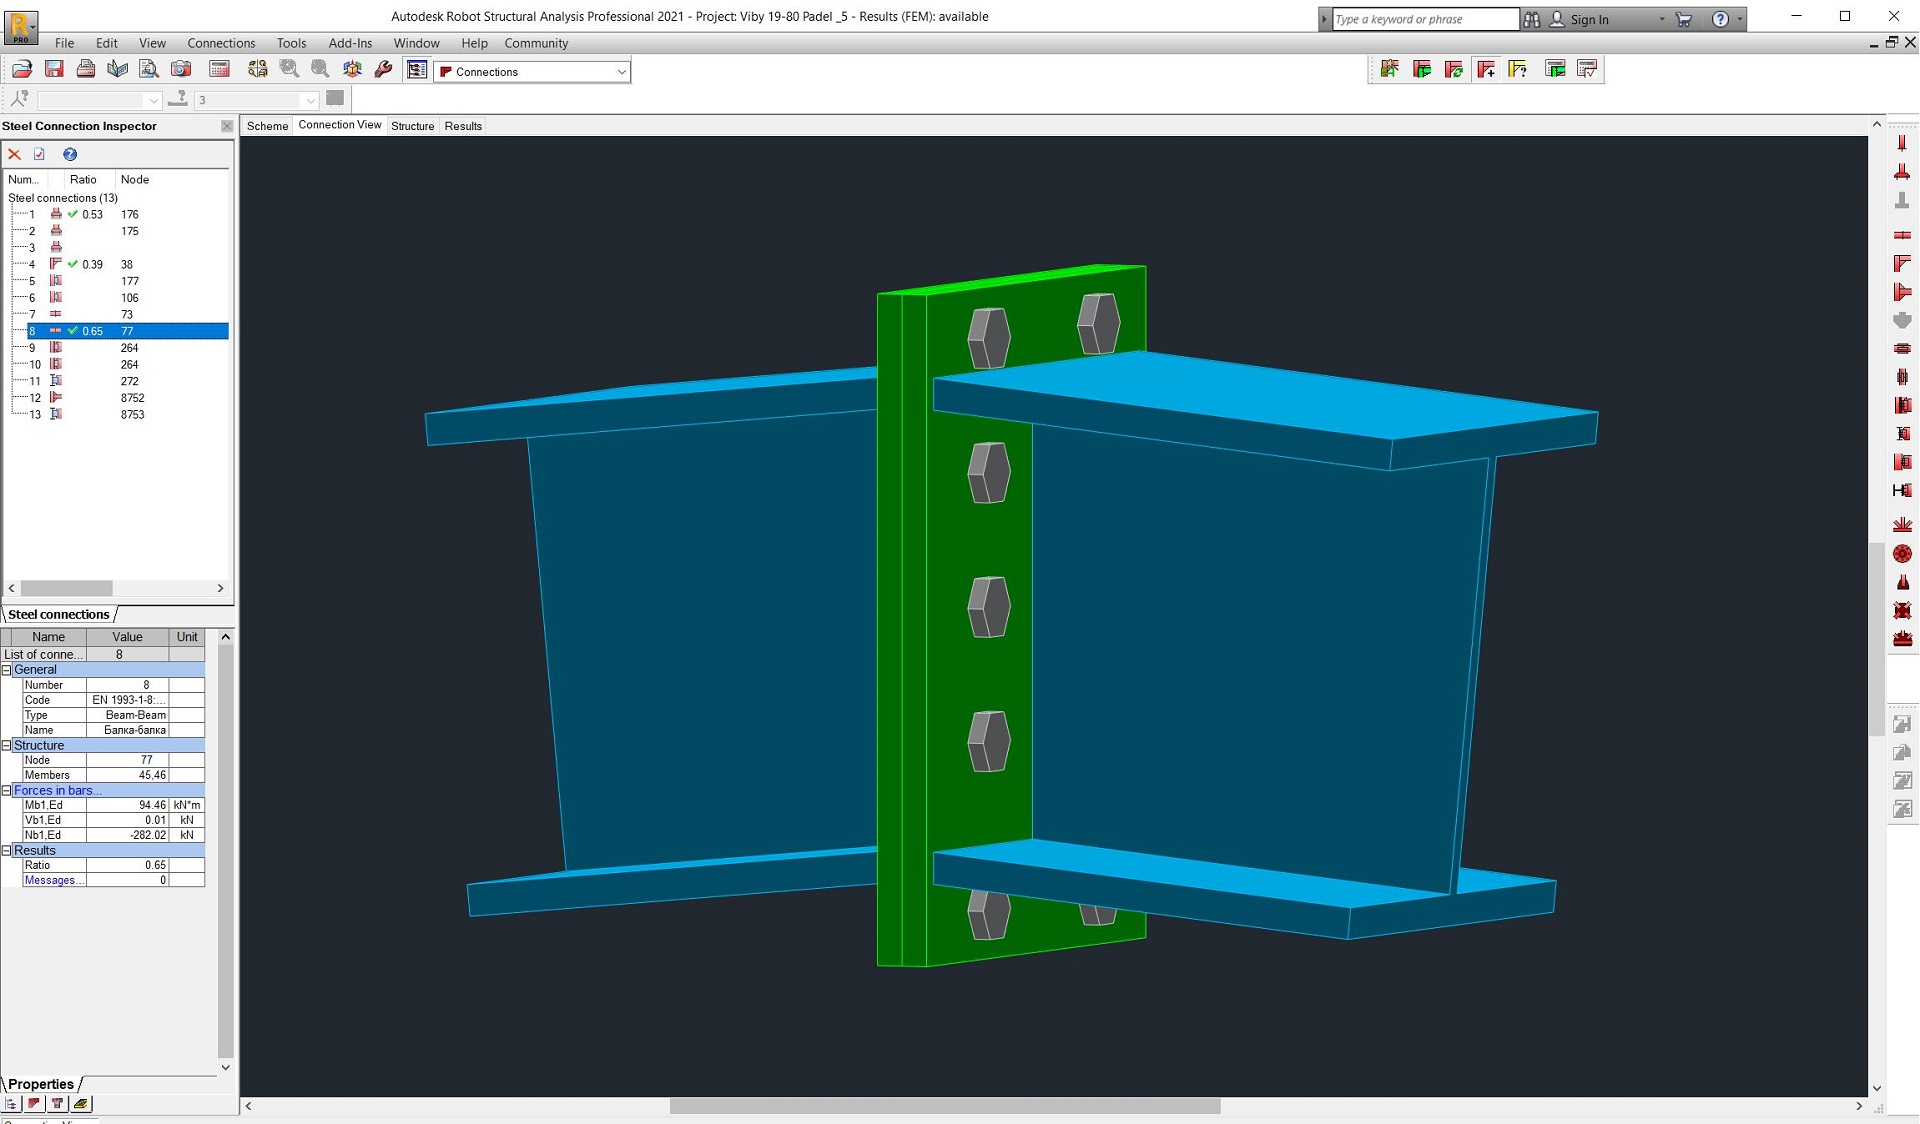Switch to the Results tab

pos(464,124)
